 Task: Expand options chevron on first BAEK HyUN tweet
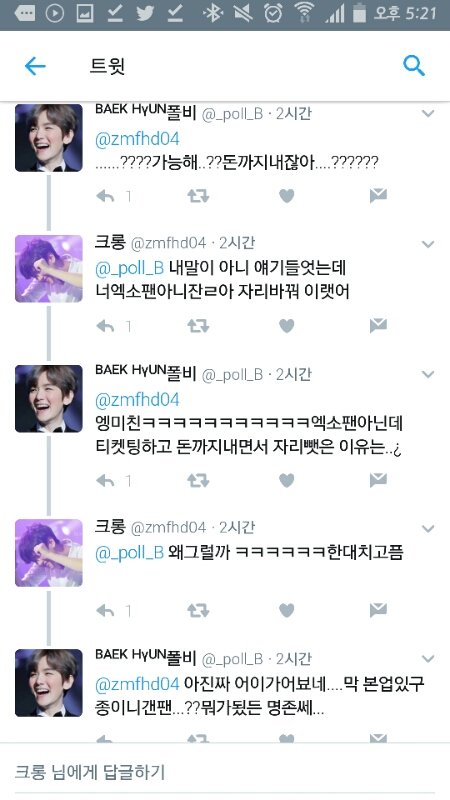(428, 114)
